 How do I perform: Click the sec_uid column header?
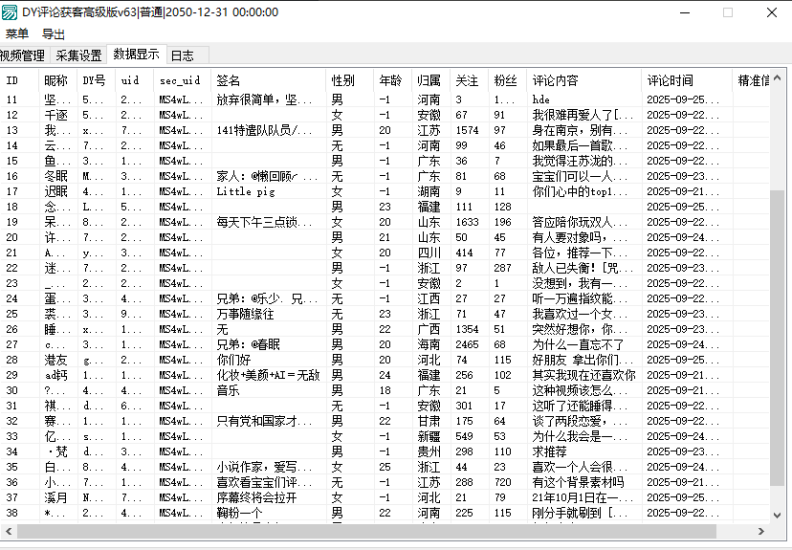click(180, 80)
